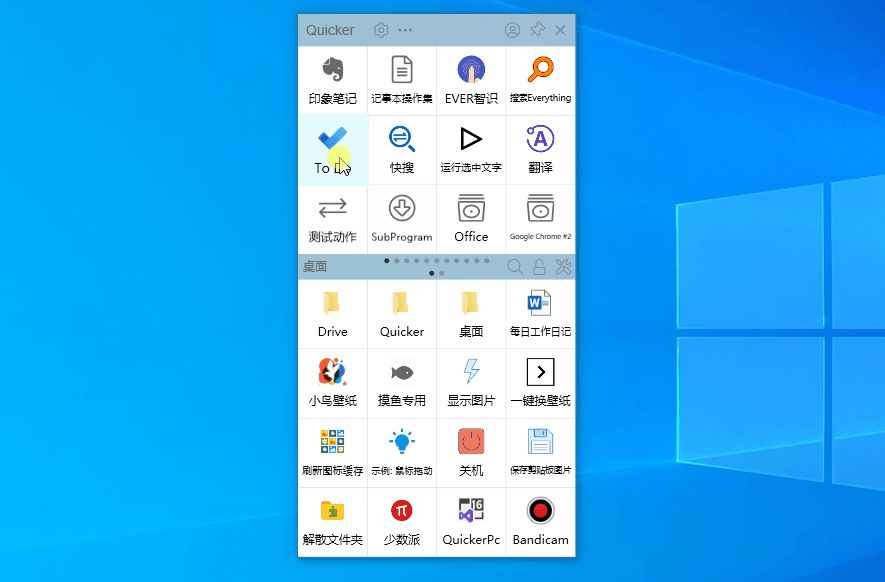Run the 解散文件夹 action
Screen dimensions: 885x582
[x=332, y=523]
